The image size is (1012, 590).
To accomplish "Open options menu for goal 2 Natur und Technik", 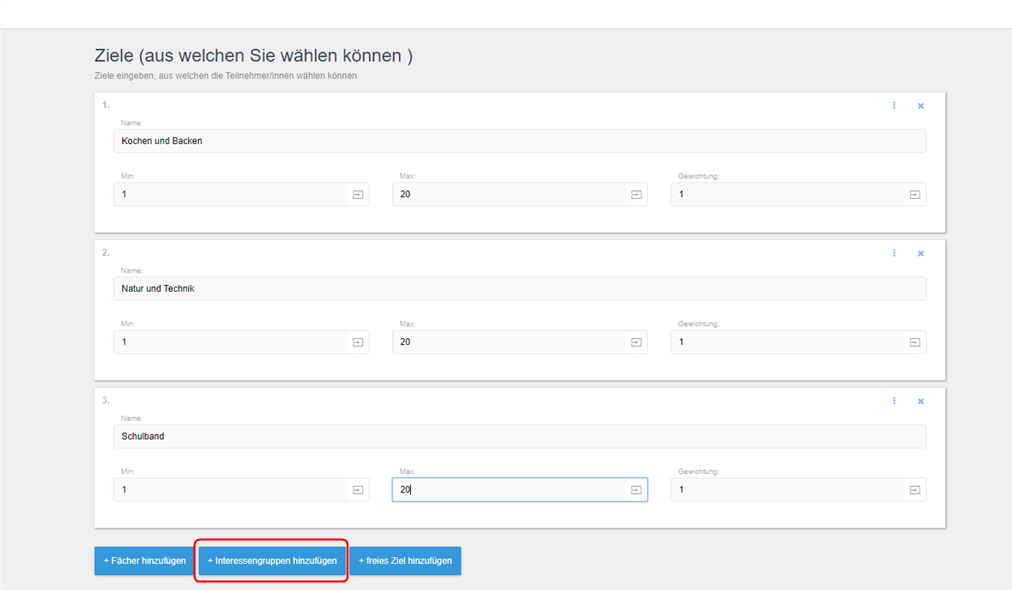I will (894, 254).
